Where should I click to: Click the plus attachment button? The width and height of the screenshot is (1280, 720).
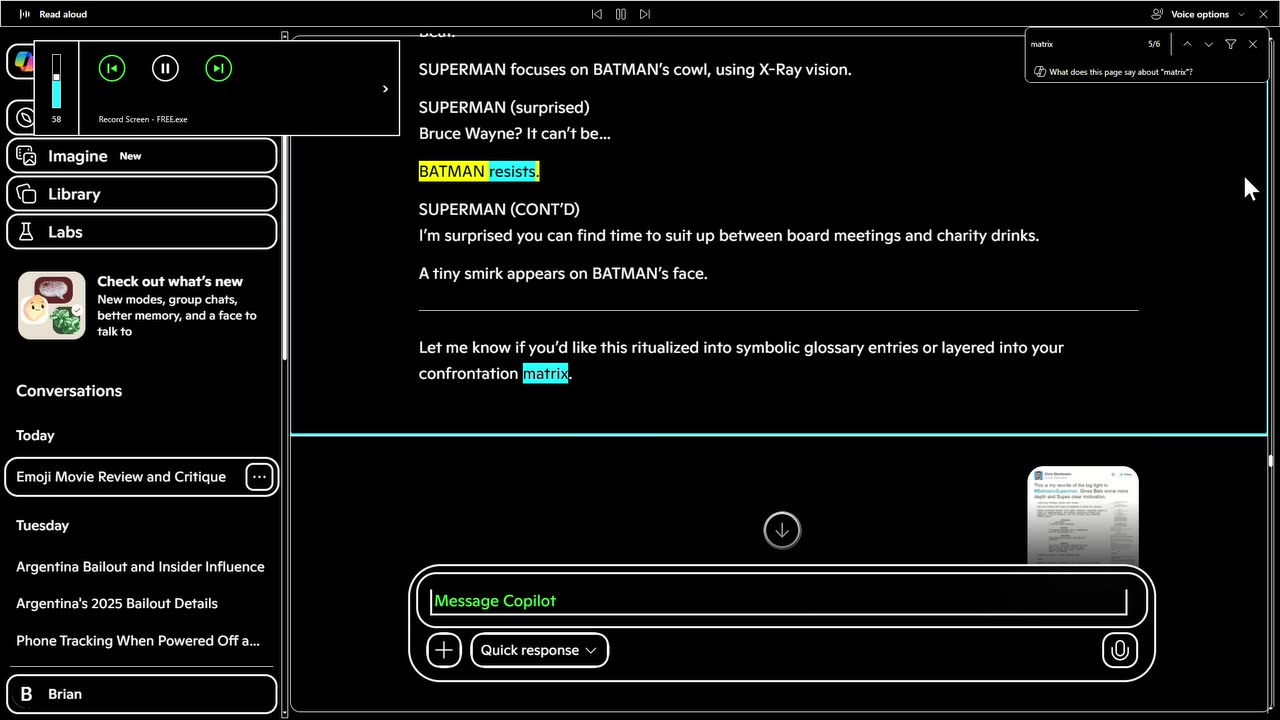coord(444,650)
